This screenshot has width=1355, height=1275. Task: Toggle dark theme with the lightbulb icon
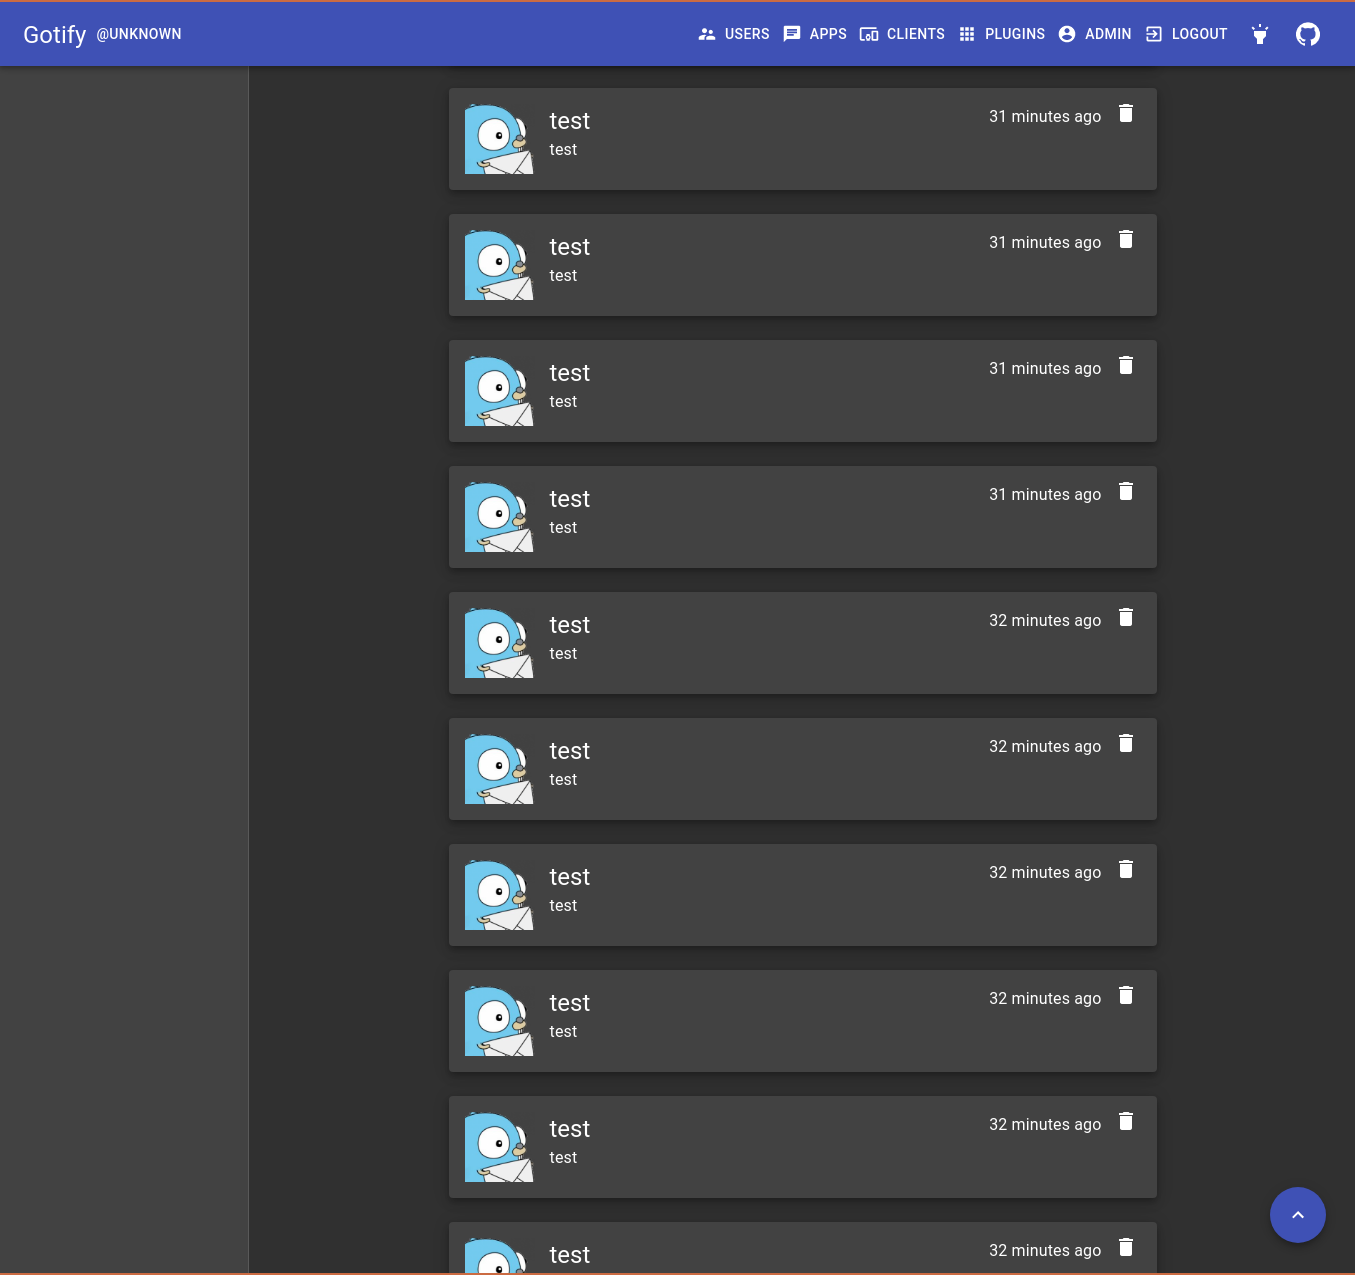click(1259, 33)
